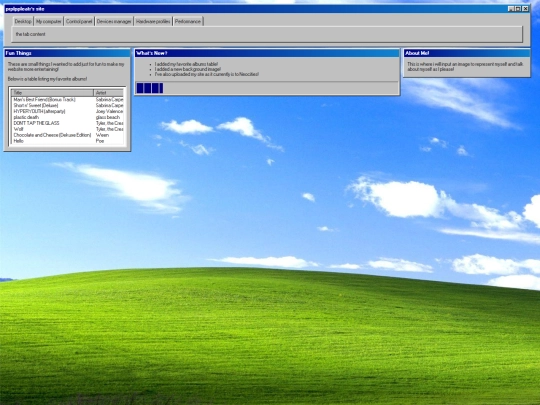Select the Chocolate and Cheese album row
Image resolution: width=540 pixels, height=405 pixels.
(x=68, y=135)
